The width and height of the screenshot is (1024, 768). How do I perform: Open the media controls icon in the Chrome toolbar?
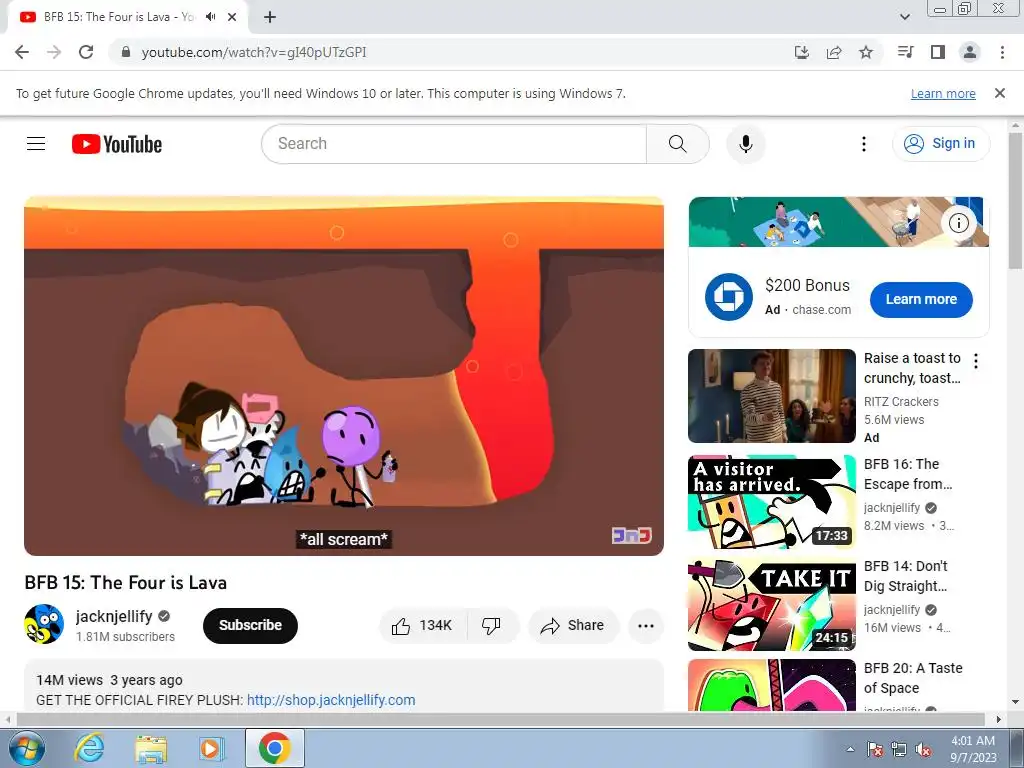pyautogui.click(x=906, y=52)
